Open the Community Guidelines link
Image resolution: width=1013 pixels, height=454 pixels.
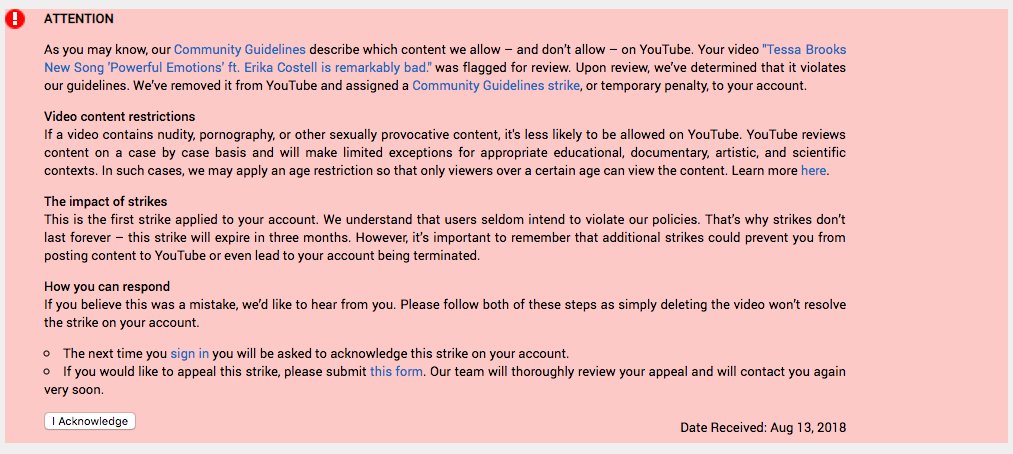pos(240,49)
